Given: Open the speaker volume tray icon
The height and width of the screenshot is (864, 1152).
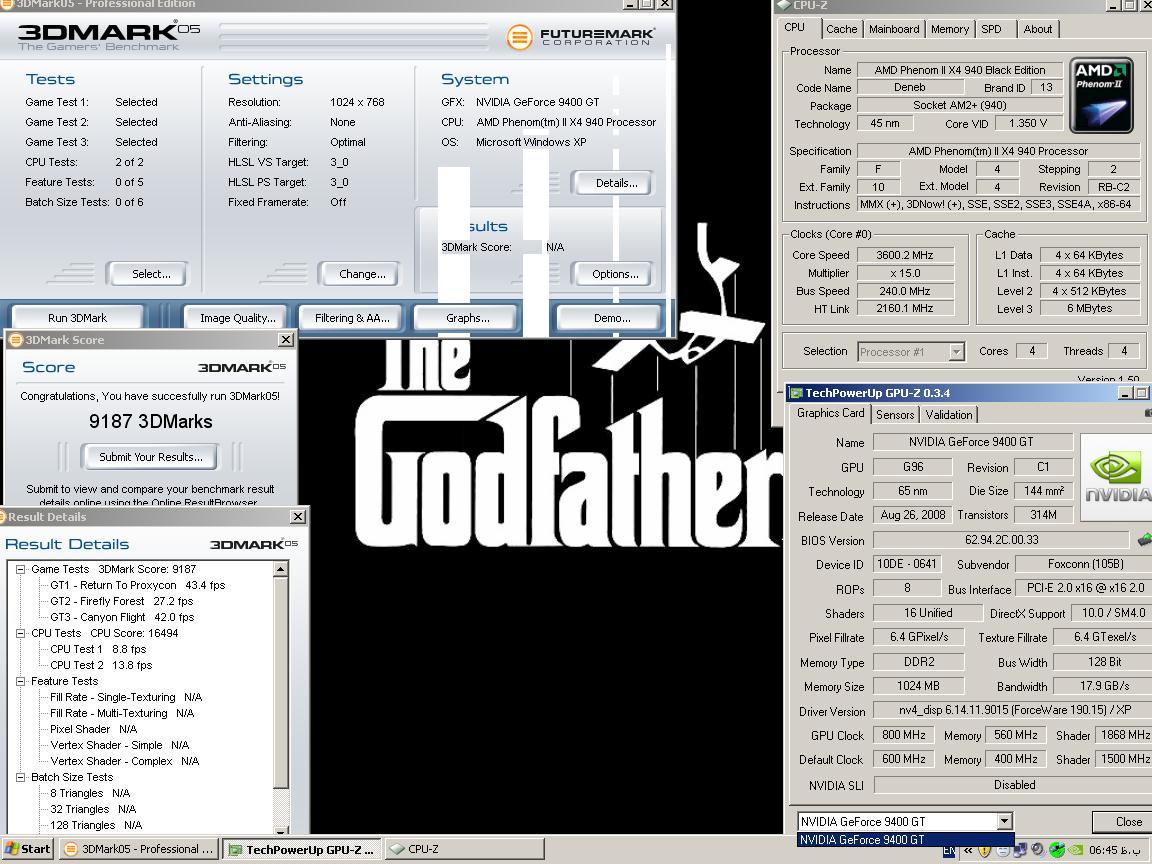Looking at the screenshot, I should [x=1037, y=849].
